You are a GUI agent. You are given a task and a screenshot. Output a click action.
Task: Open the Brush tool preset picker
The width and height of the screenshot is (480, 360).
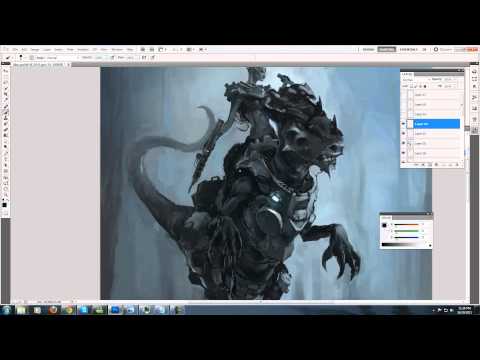[x=9, y=58]
